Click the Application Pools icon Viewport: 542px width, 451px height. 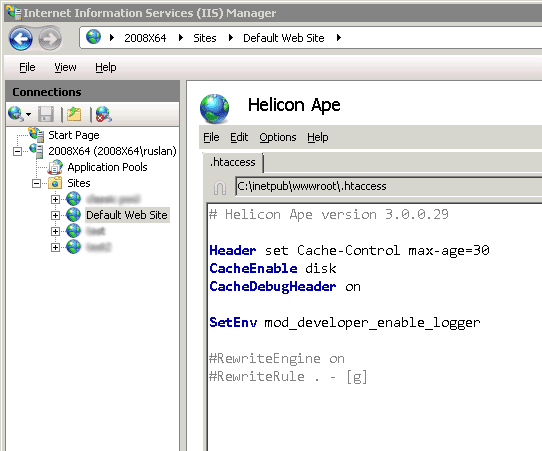pyautogui.click(x=55, y=167)
